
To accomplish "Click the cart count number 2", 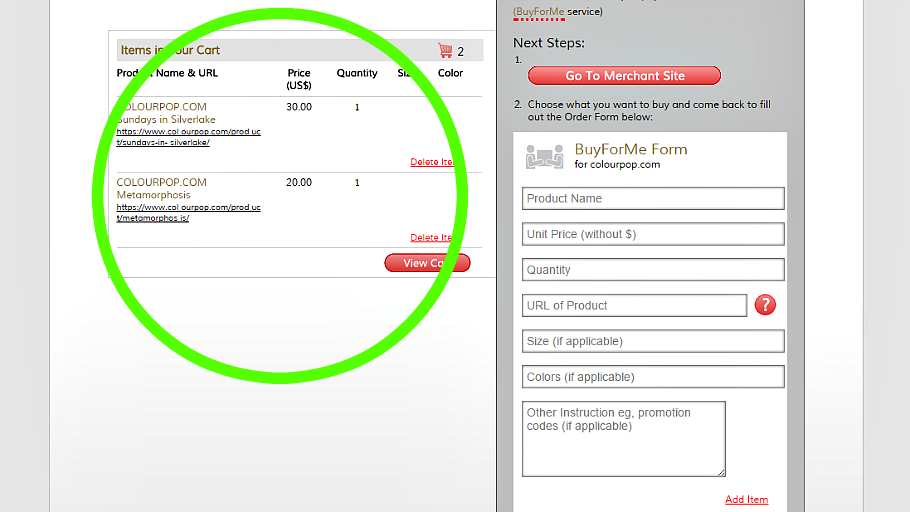I will point(460,52).
